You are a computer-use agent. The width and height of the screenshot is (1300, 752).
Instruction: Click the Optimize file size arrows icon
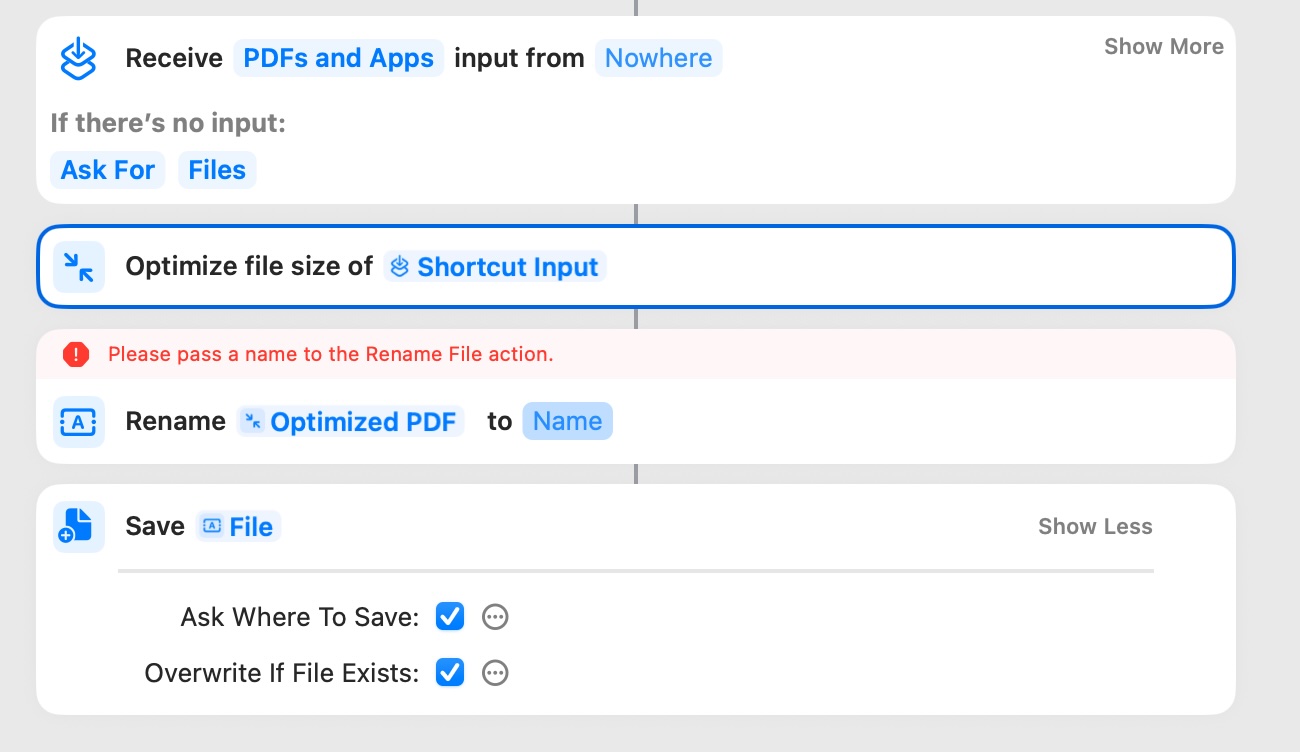(x=78, y=267)
